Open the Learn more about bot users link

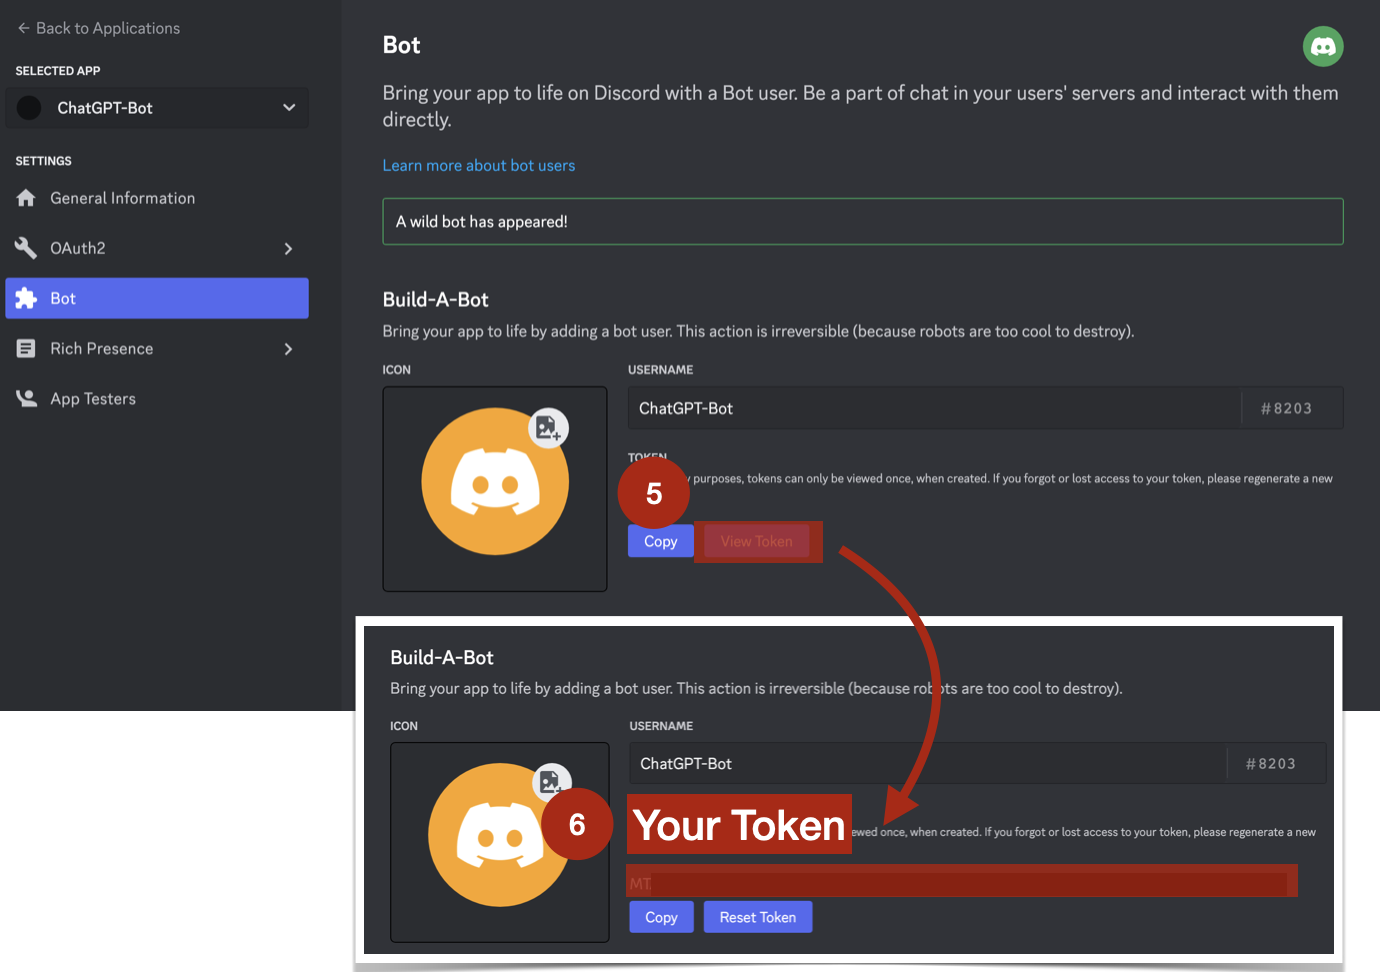tap(478, 165)
